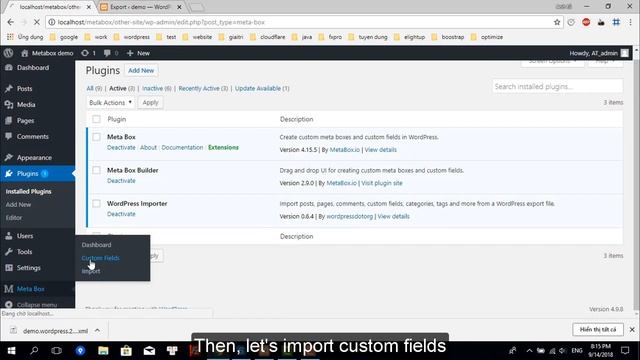Filter plugins by Inactive
The width and height of the screenshot is (640, 360).
pyautogui.click(x=153, y=88)
